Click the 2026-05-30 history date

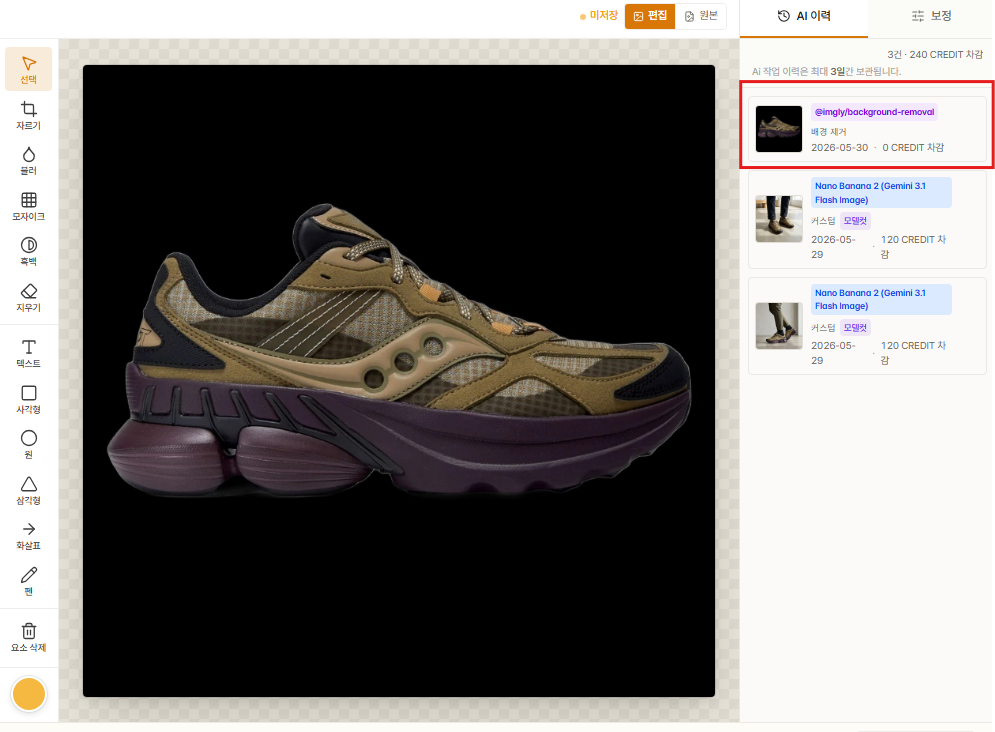point(839,147)
